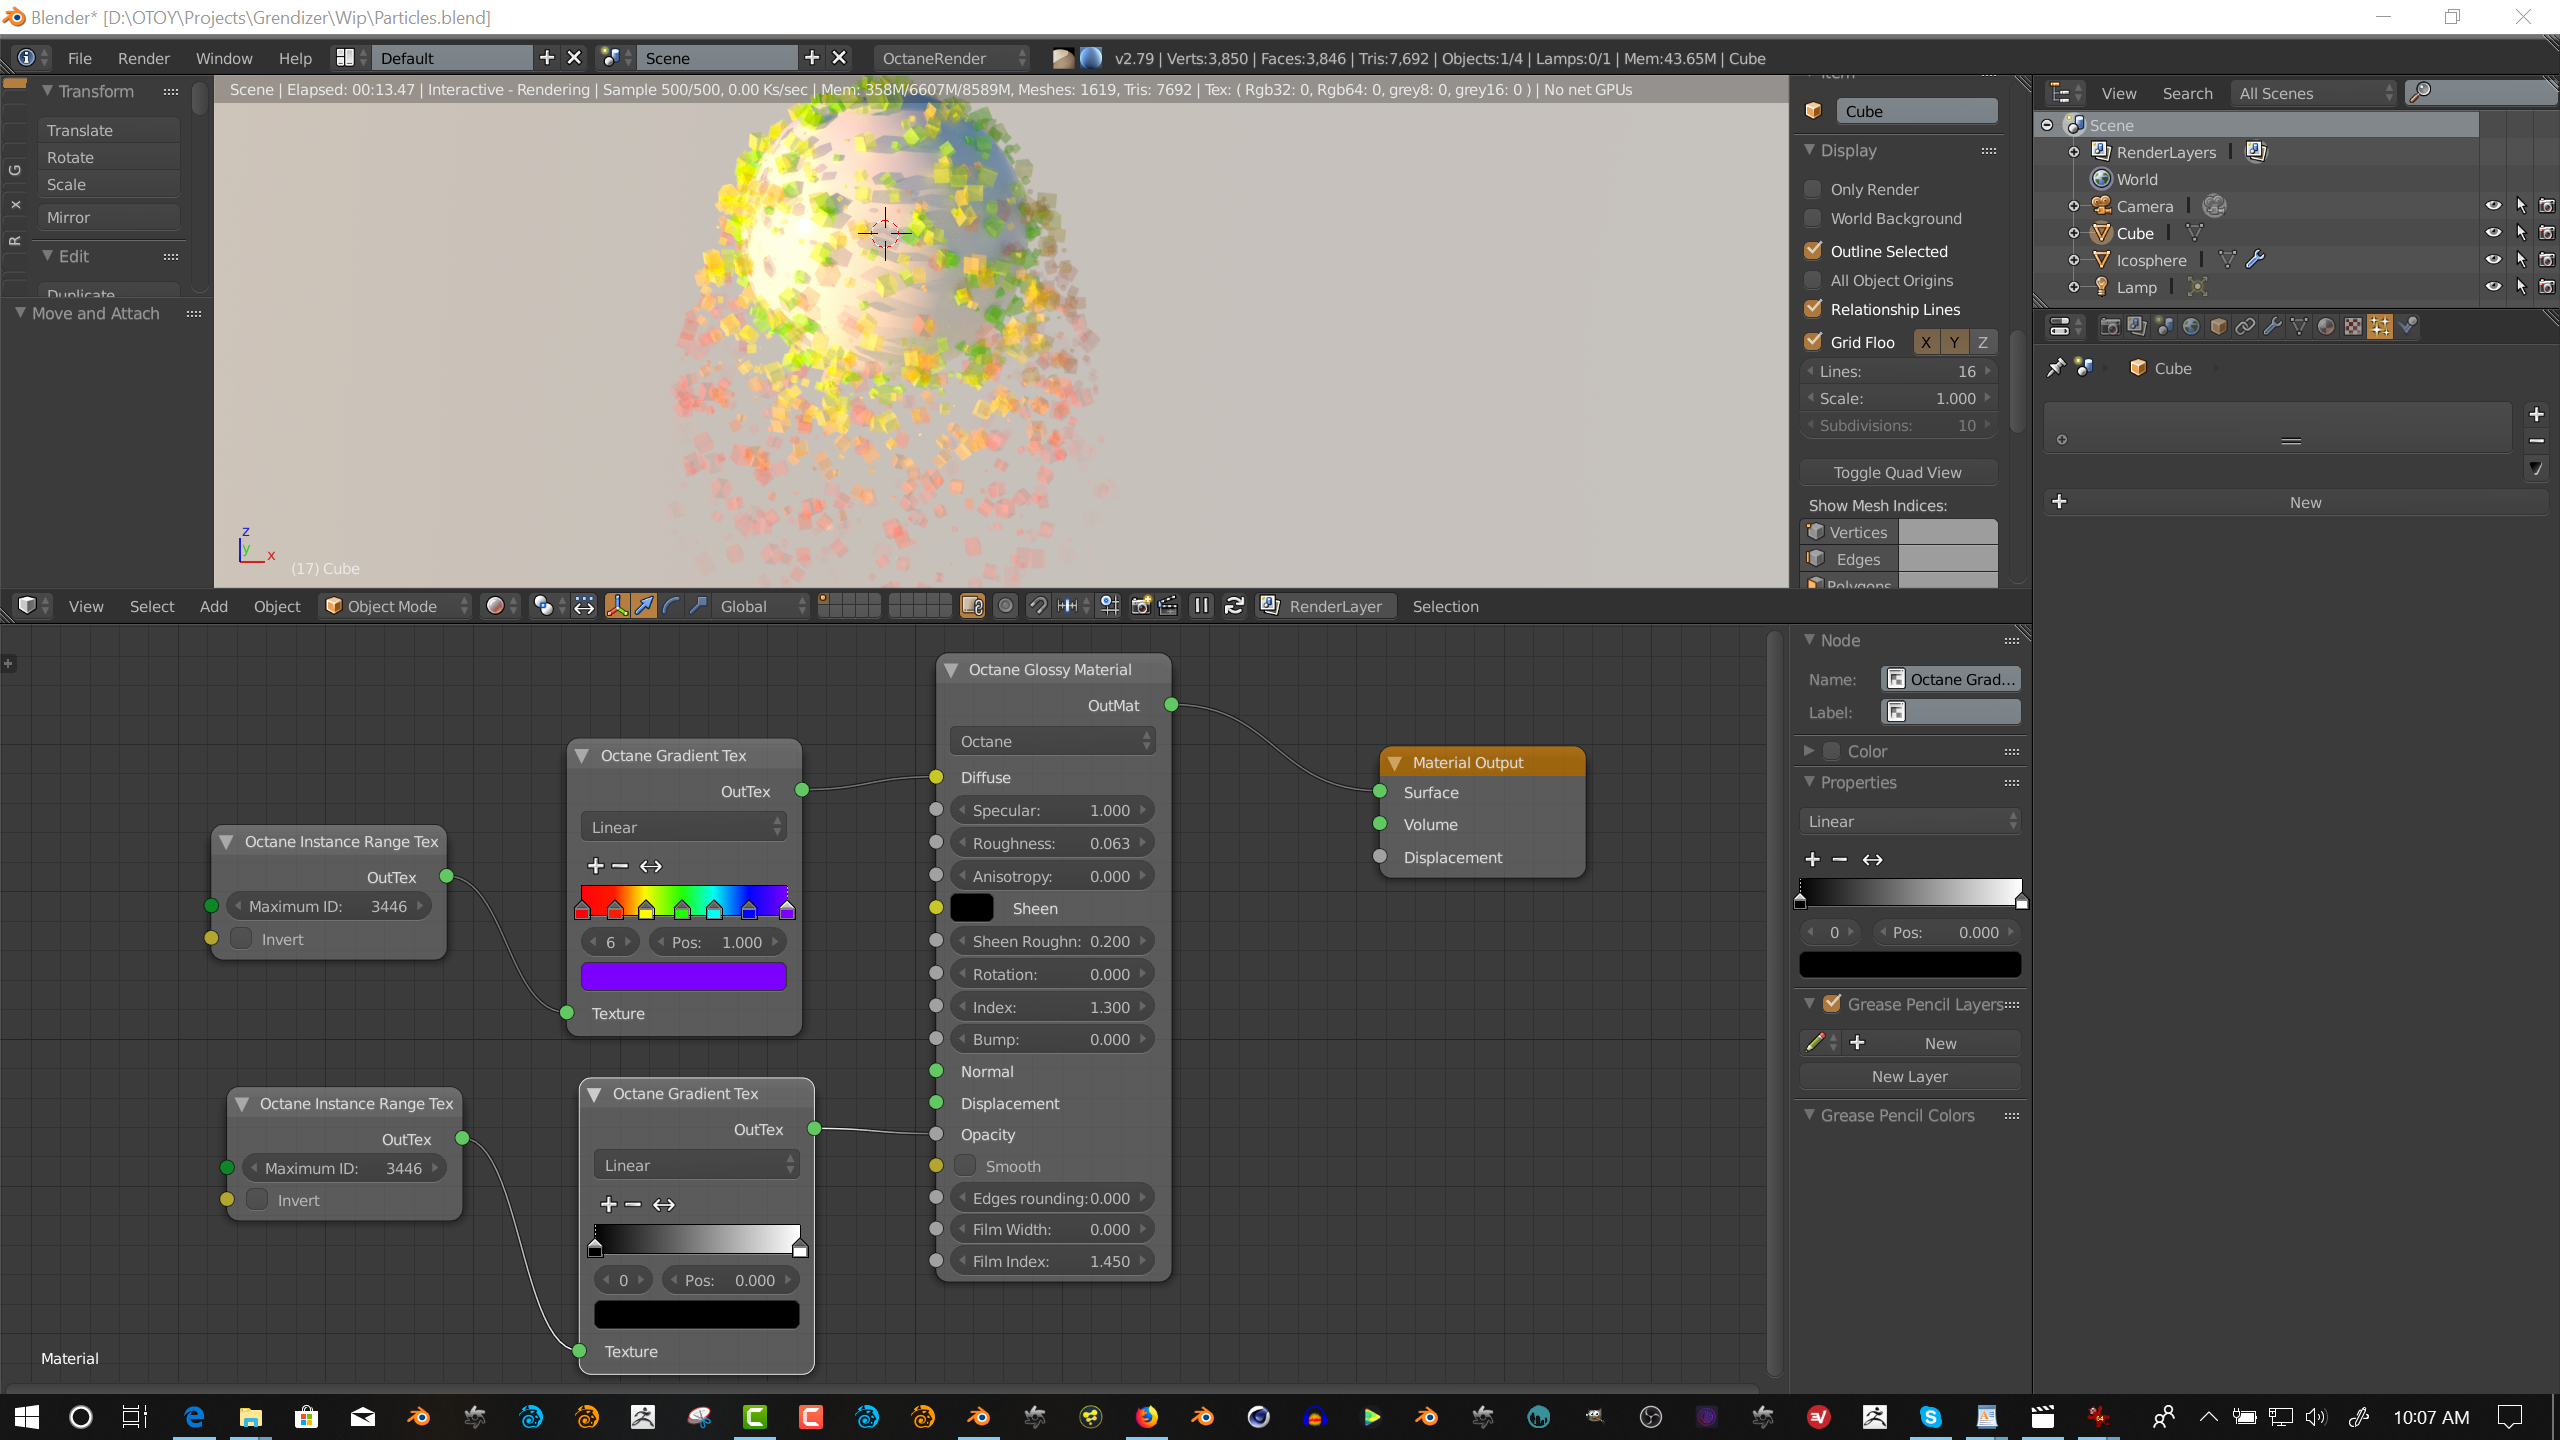Open the Modifiers properties tab (wrench icon)
Viewport: 2560px width, 1440px height.
2272,326
